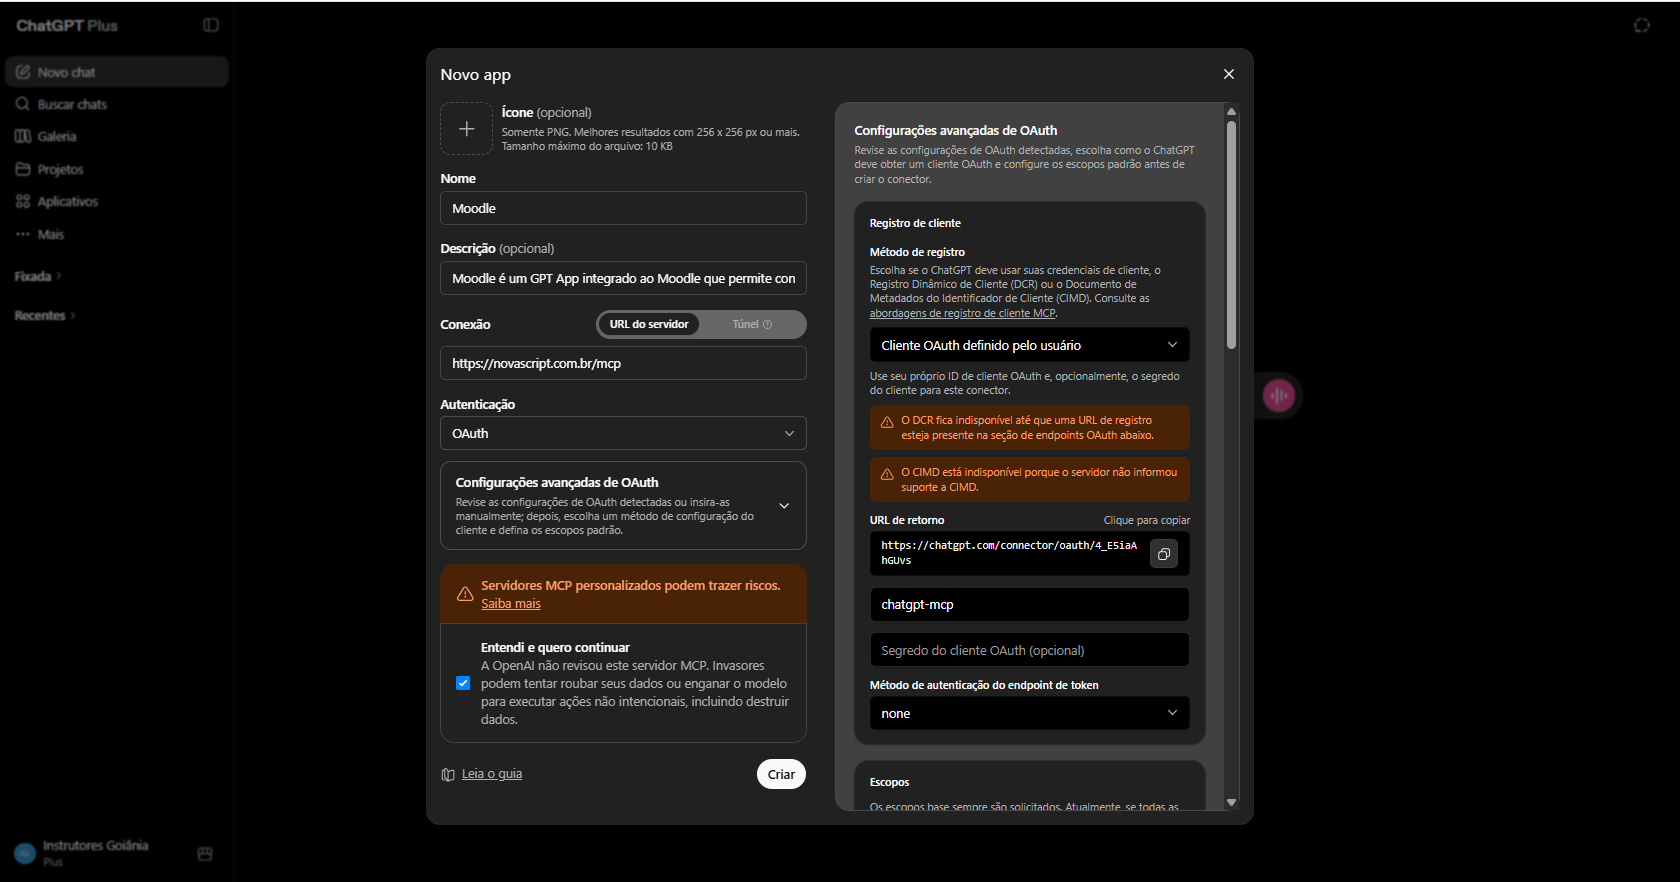The height and width of the screenshot is (882, 1680).
Task: Click the top-right dashed circle icon
Action: (1642, 25)
